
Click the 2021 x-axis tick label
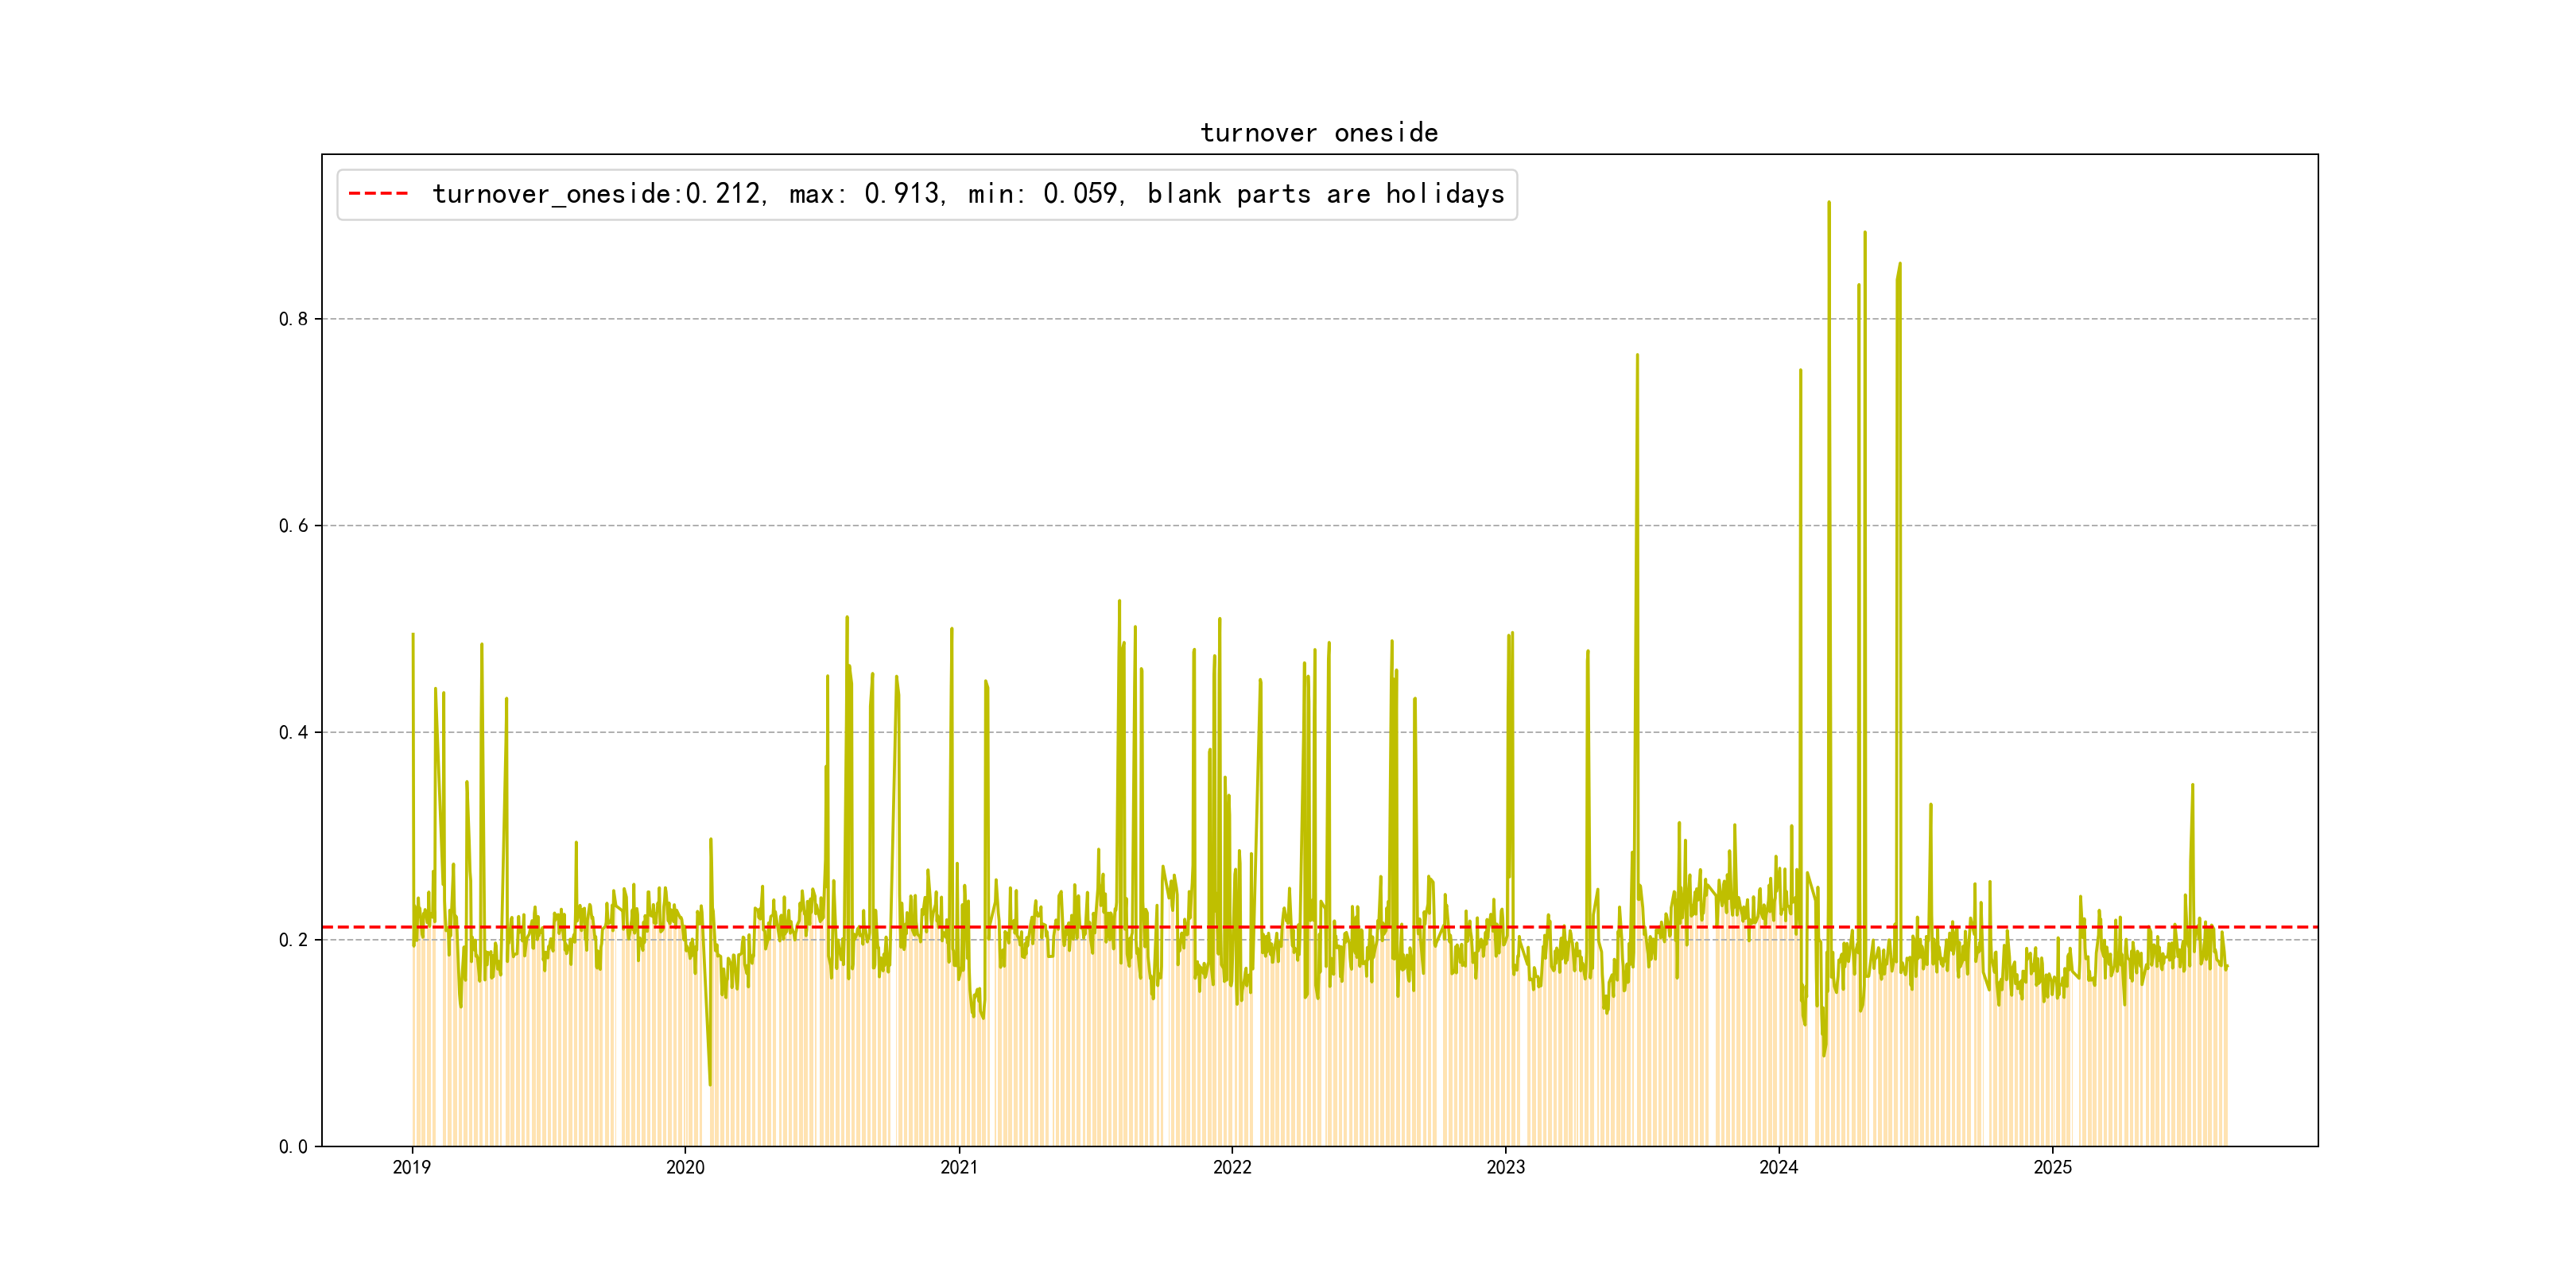click(x=959, y=1167)
